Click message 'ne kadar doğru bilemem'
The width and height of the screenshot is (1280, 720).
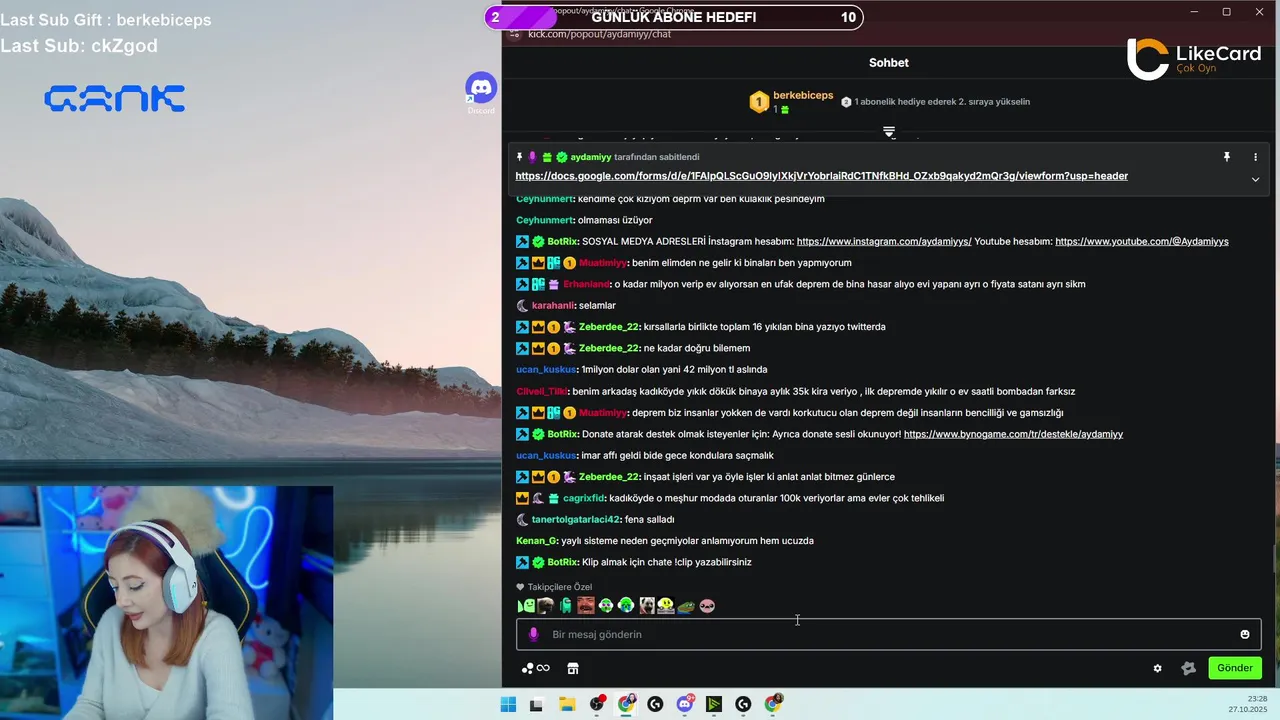point(697,348)
